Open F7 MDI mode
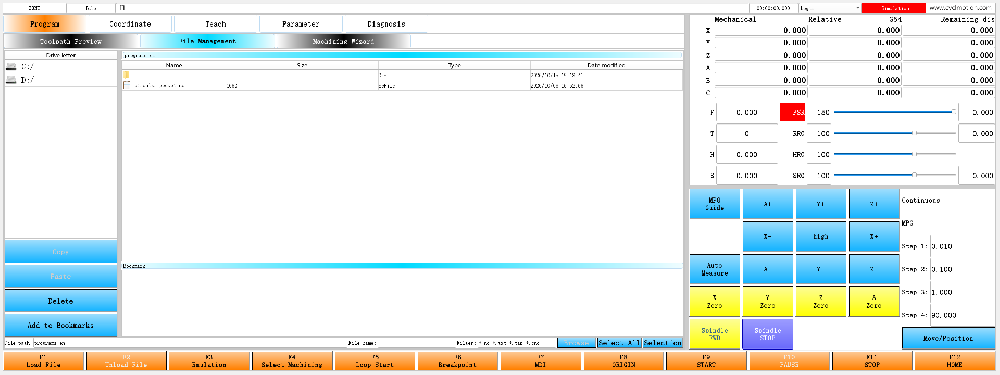 click(x=541, y=362)
